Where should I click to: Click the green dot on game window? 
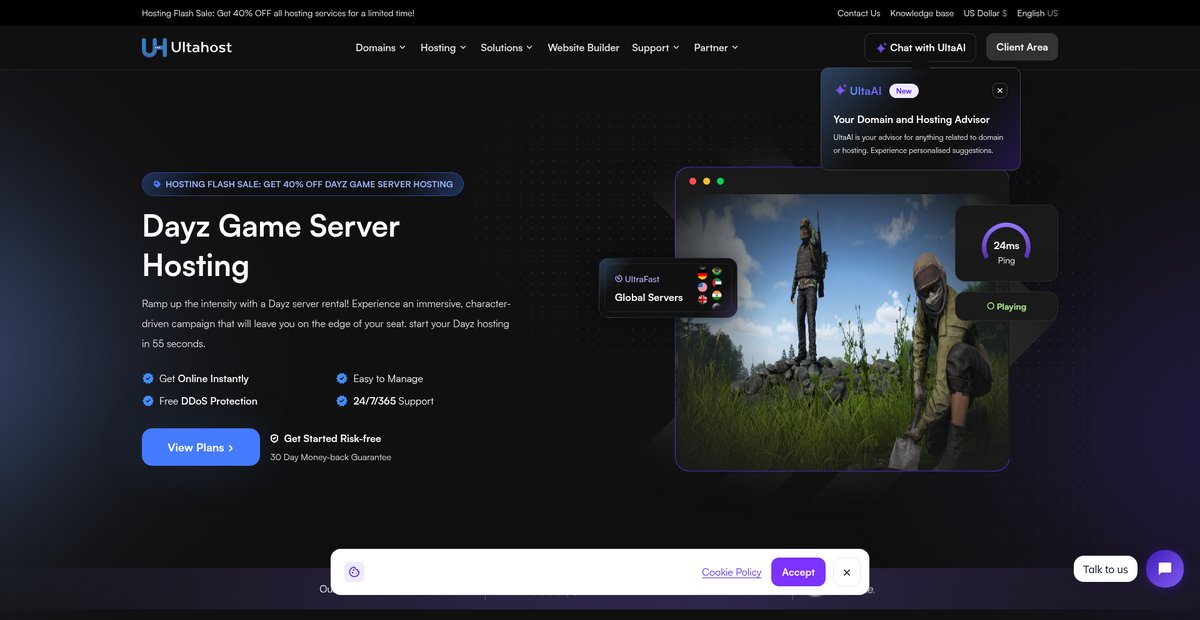click(720, 181)
